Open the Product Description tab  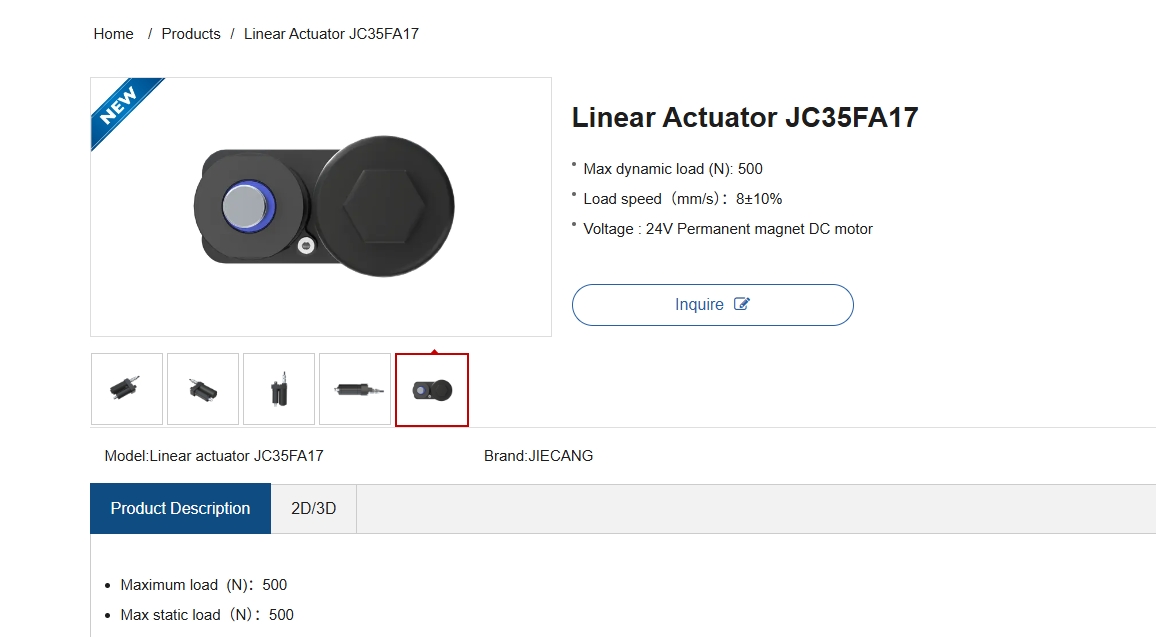coord(181,509)
